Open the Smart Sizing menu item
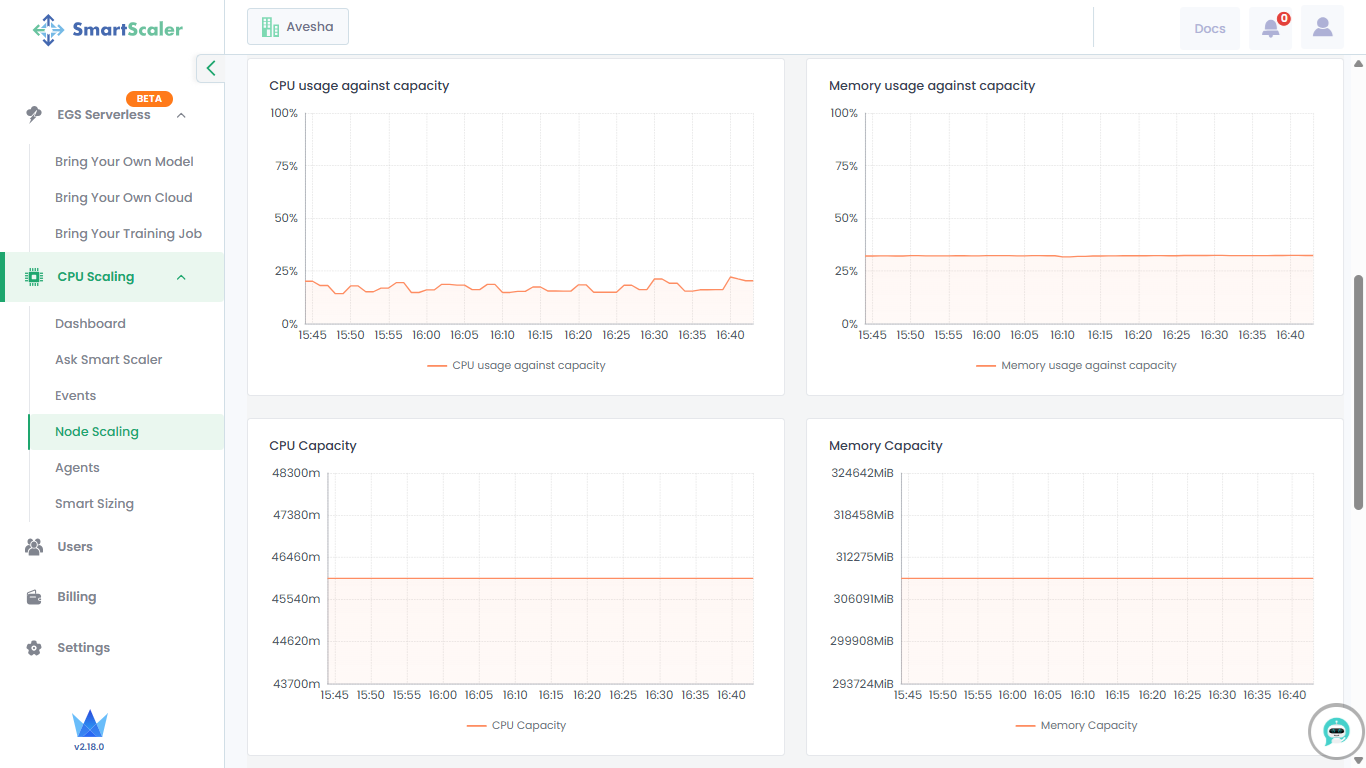 (94, 504)
